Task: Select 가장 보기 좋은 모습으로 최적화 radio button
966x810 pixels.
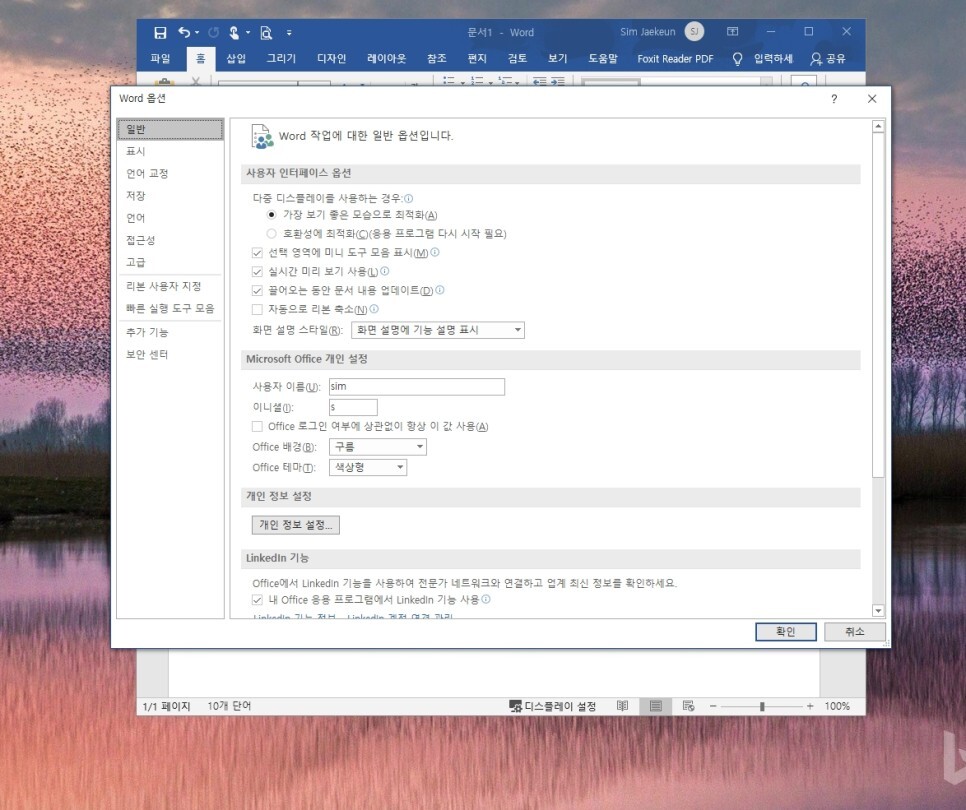Action: 271,215
